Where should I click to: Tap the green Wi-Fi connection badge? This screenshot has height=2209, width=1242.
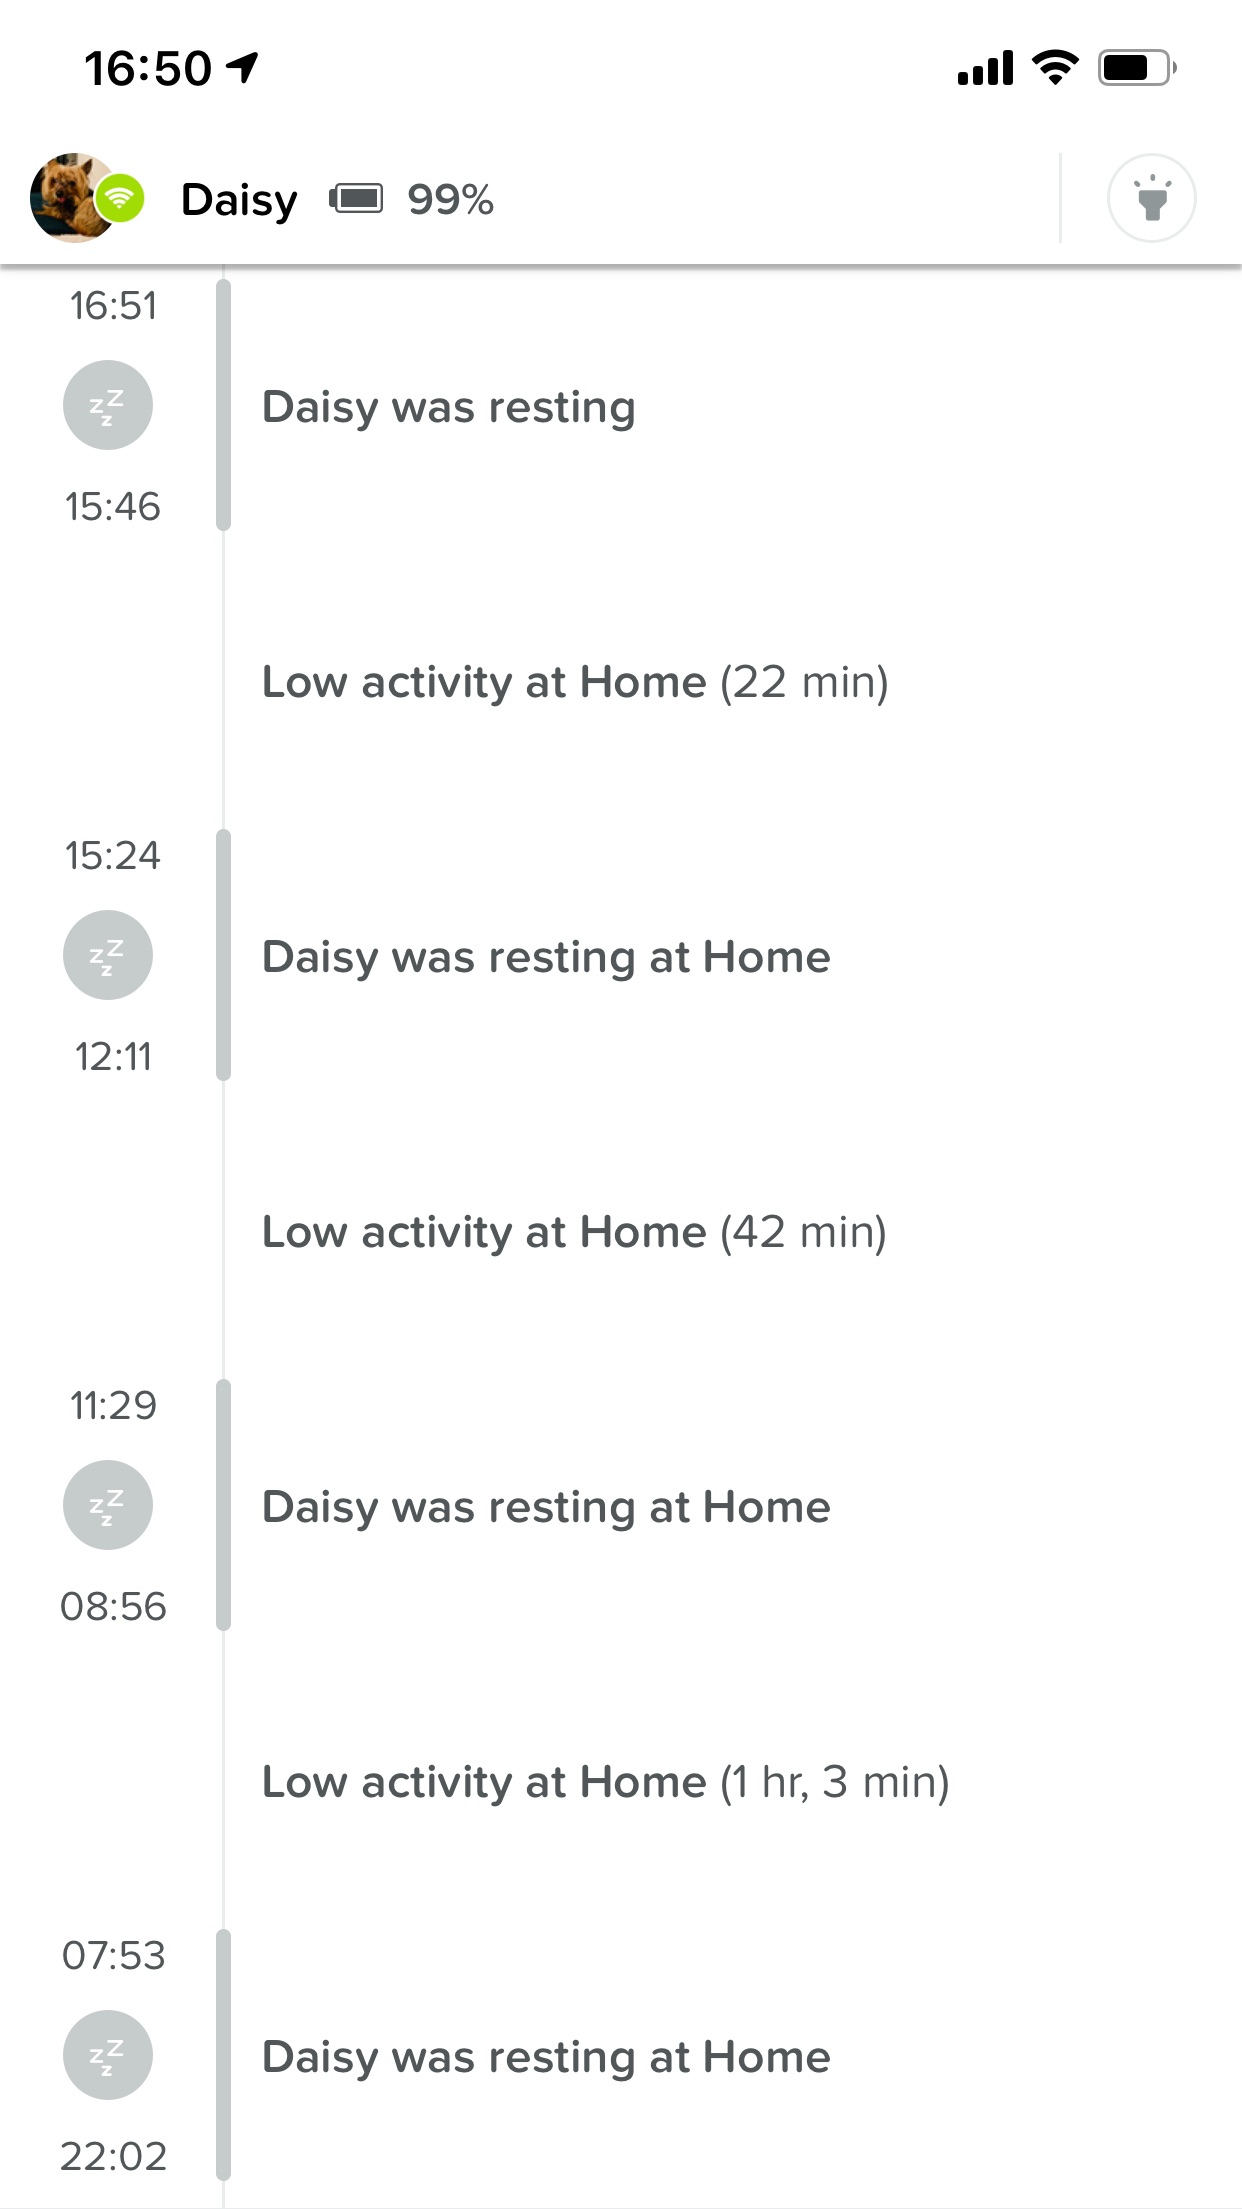pos(120,198)
